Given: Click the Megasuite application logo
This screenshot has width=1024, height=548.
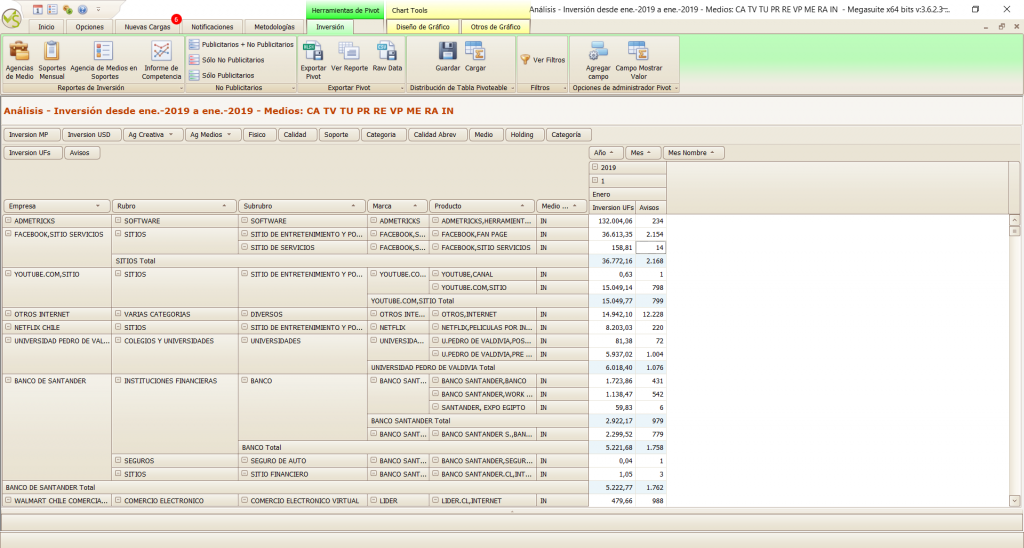Looking at the screenshot, I should coord(12,18).
